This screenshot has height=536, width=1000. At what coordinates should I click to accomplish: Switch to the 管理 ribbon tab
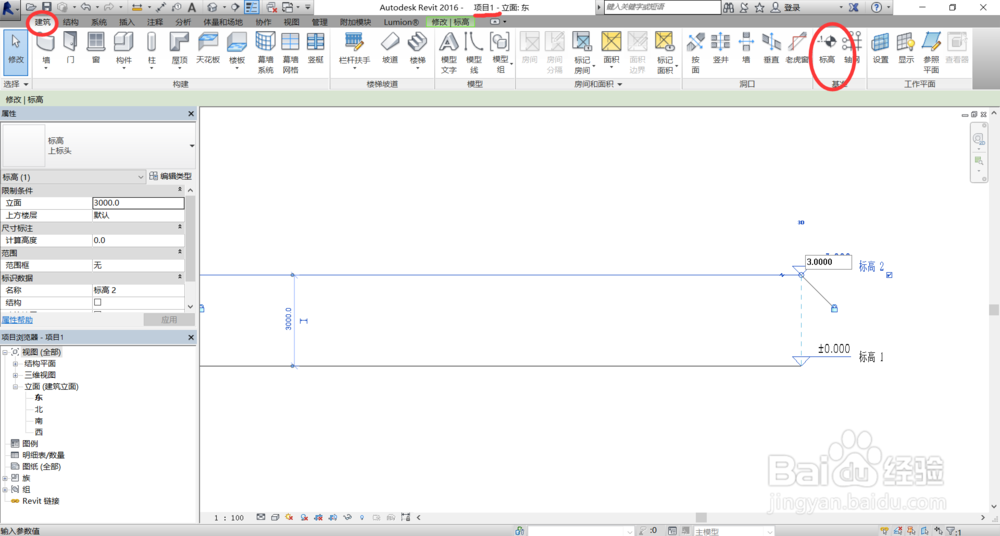coord(320,22)
